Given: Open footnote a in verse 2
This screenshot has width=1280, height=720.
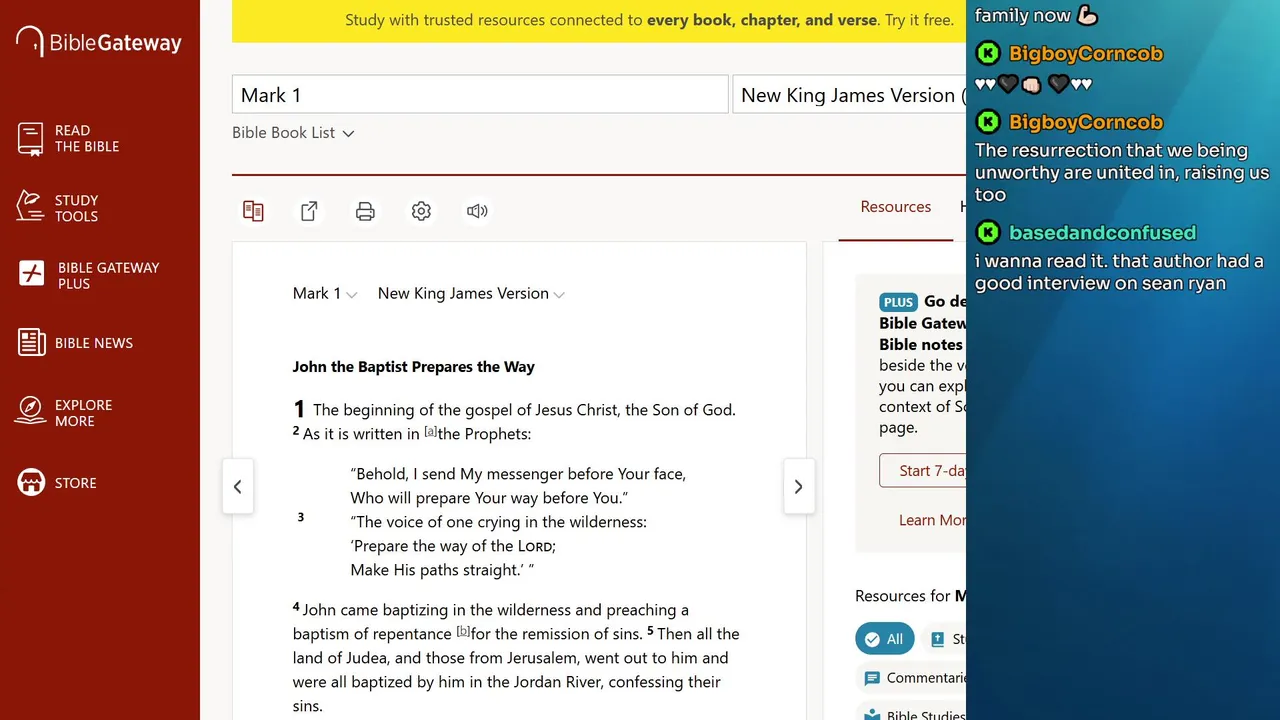Looking at the screenshot, I should tap(431, 431).
